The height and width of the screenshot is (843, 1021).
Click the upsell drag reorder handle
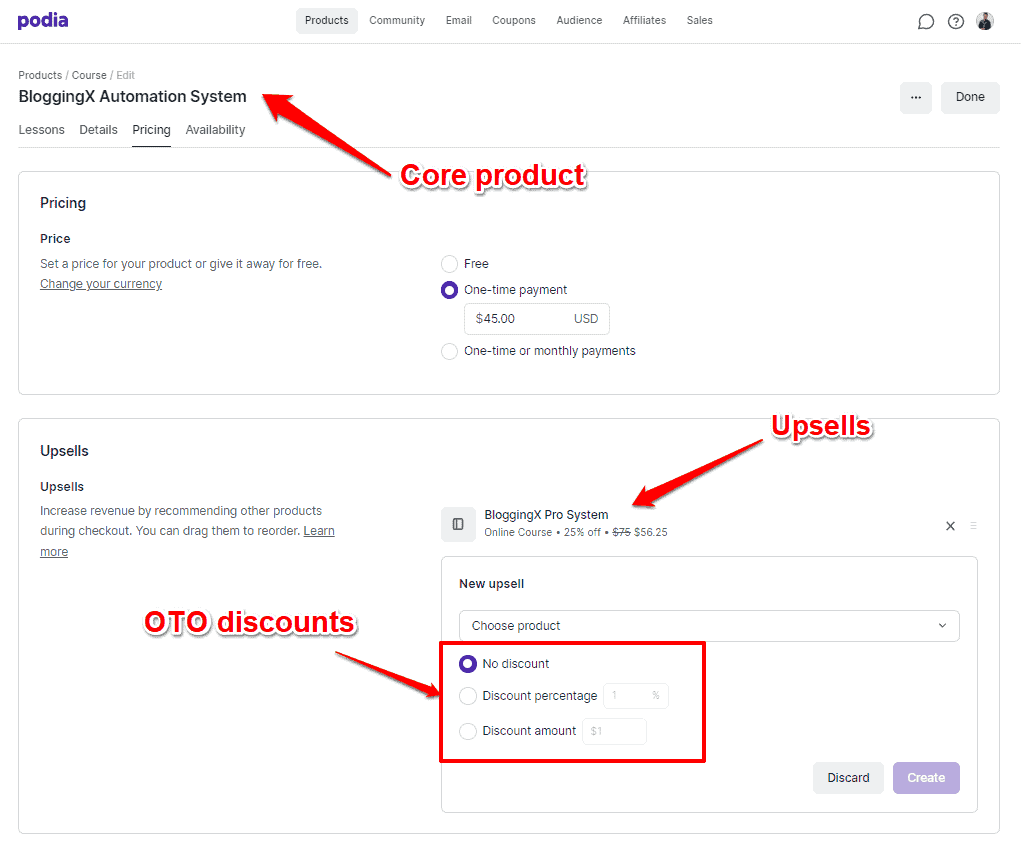[x=973, y=526]
